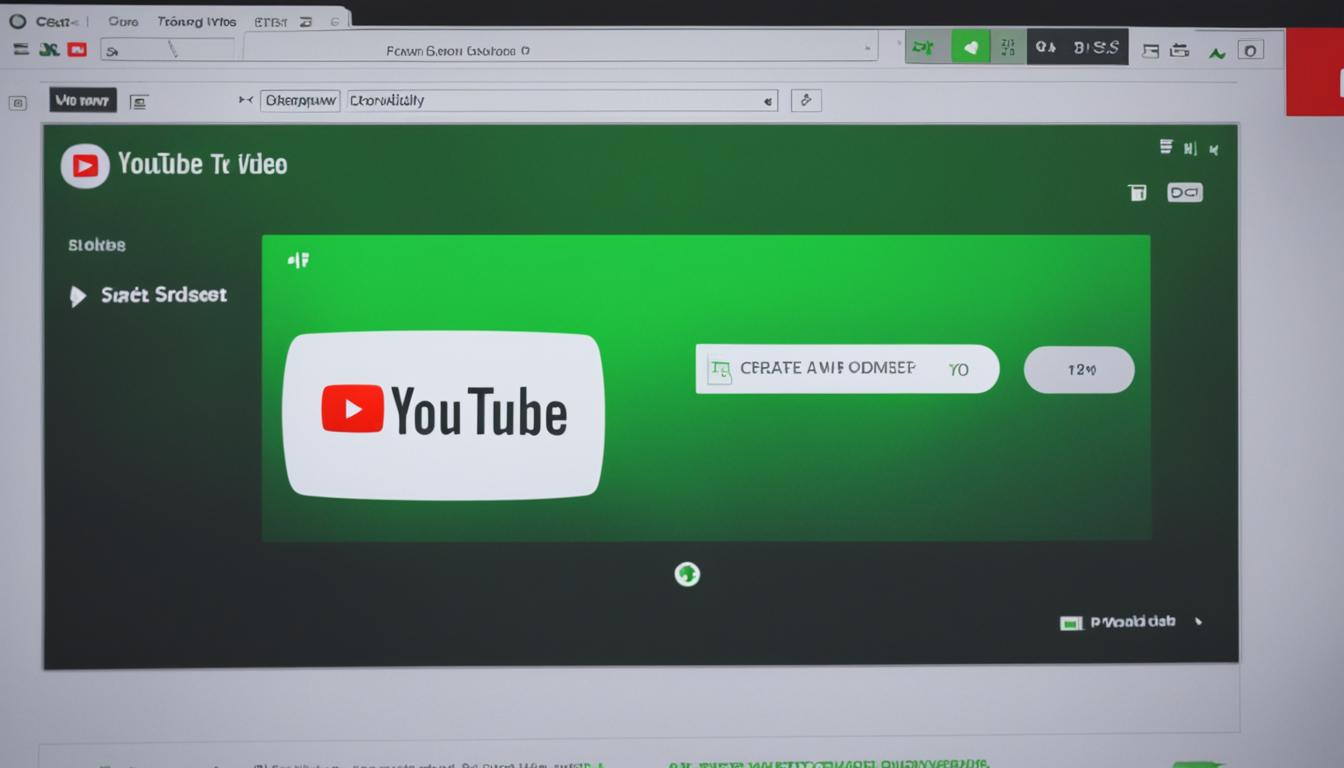
Task: Click the green rectangle icon before 'PVoold dab'
Action: coord(1071,623)
